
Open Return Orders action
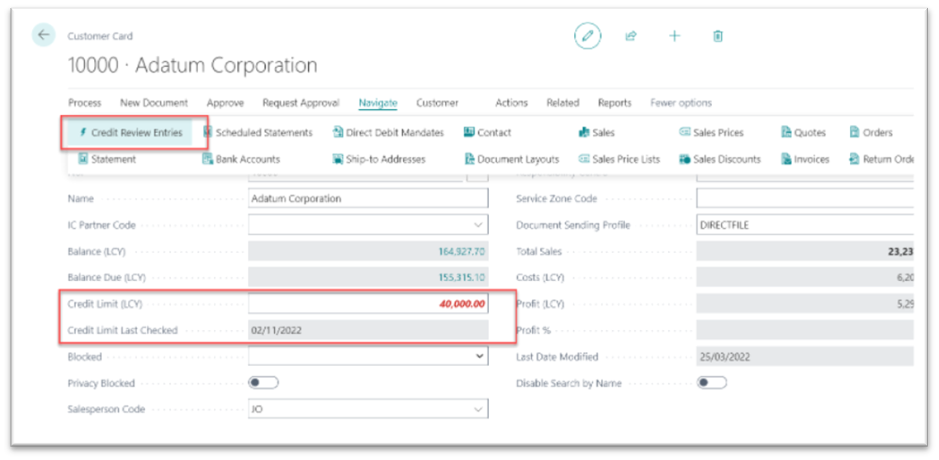click(x=882, y=159)
